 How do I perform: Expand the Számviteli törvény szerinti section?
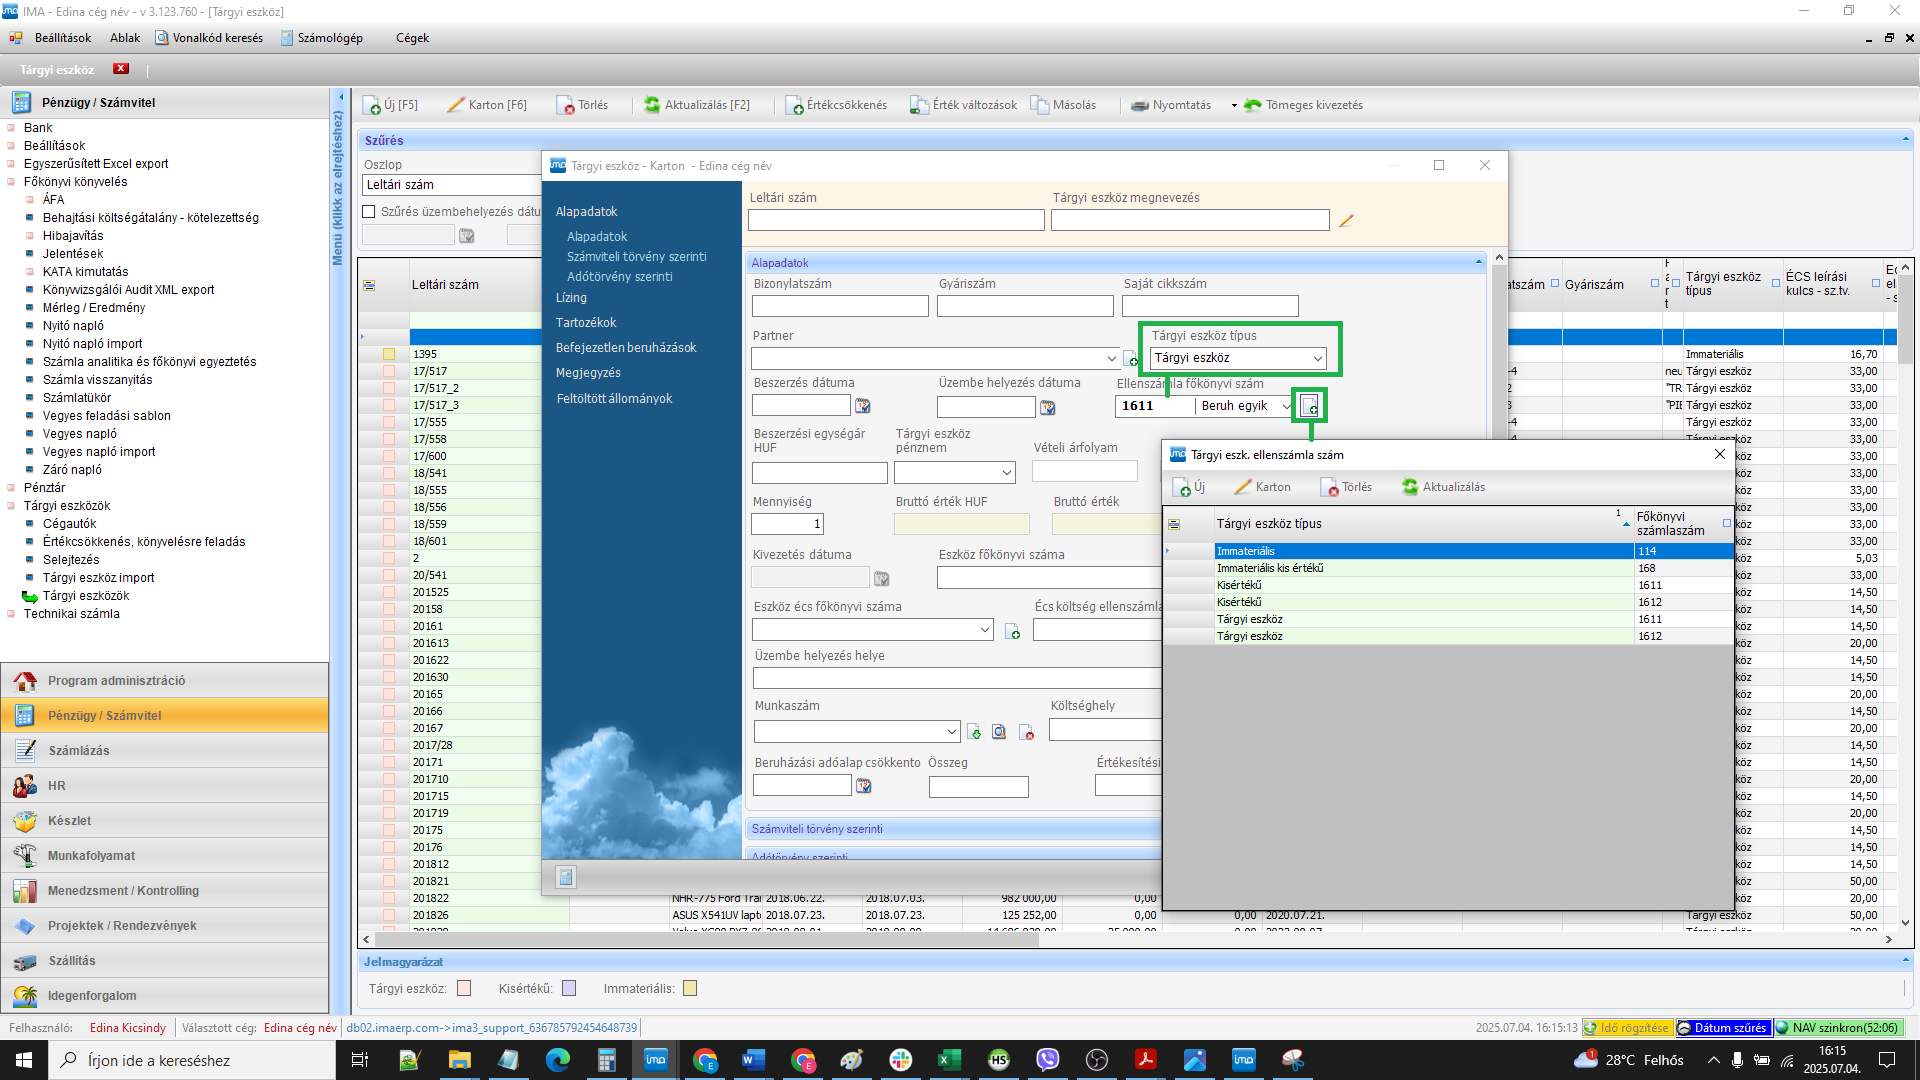[x=817, y=829]
